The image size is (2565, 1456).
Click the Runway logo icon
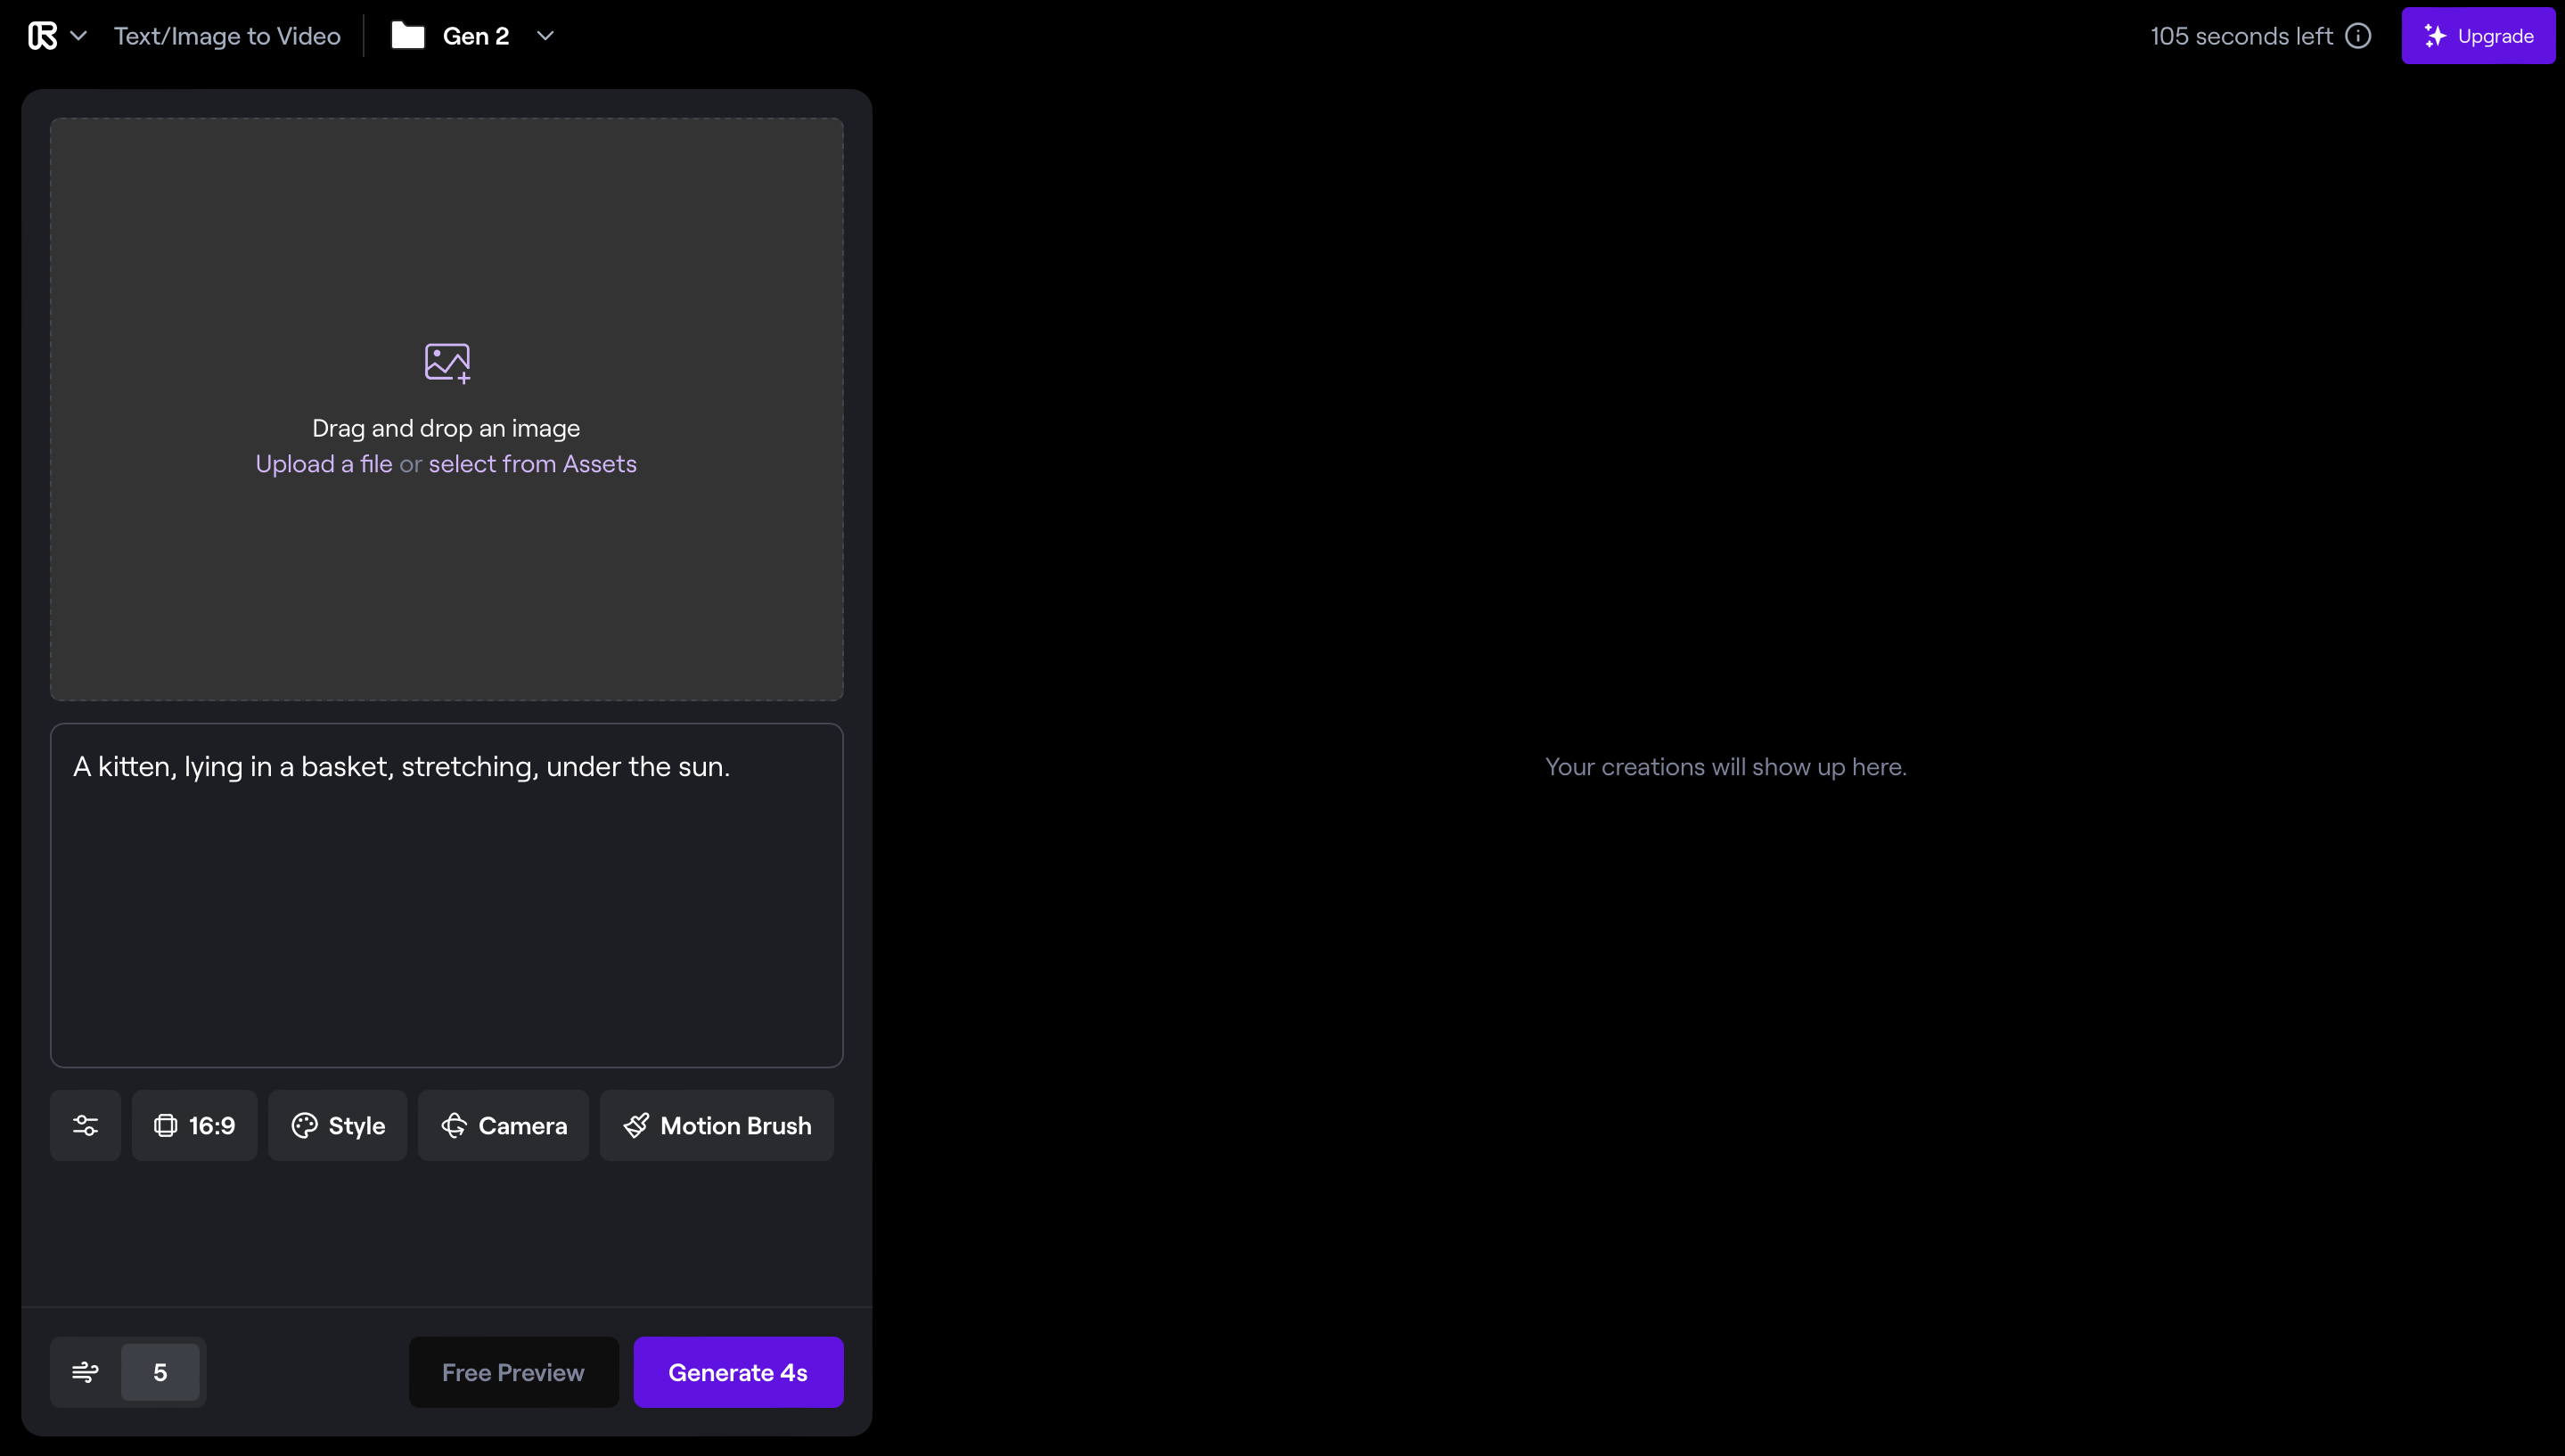(x=42, y=36)
